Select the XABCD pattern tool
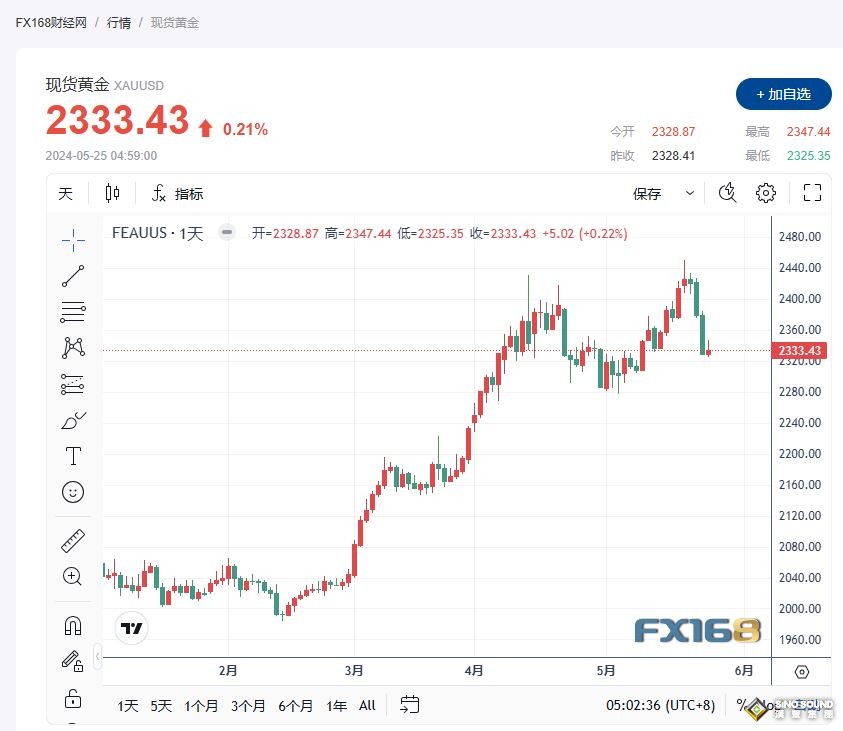This screenshot has height=731, width=843. 72,347
